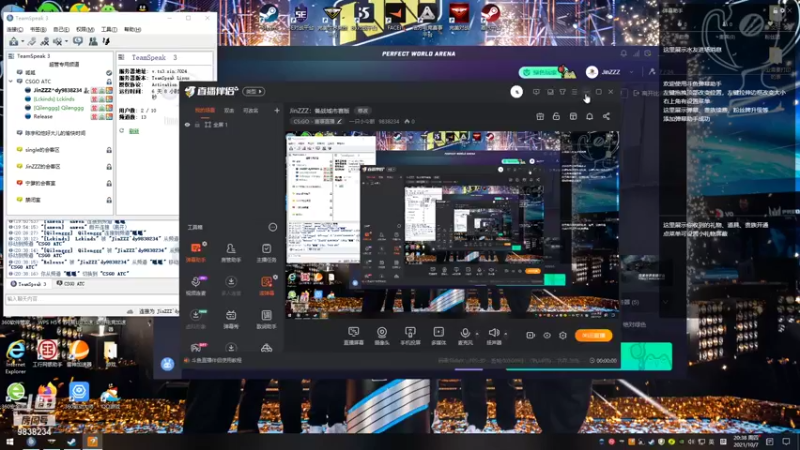Toggle the lock beside 全屏1 source
This screenshot has height=450, width=800.
click(197, 124)
